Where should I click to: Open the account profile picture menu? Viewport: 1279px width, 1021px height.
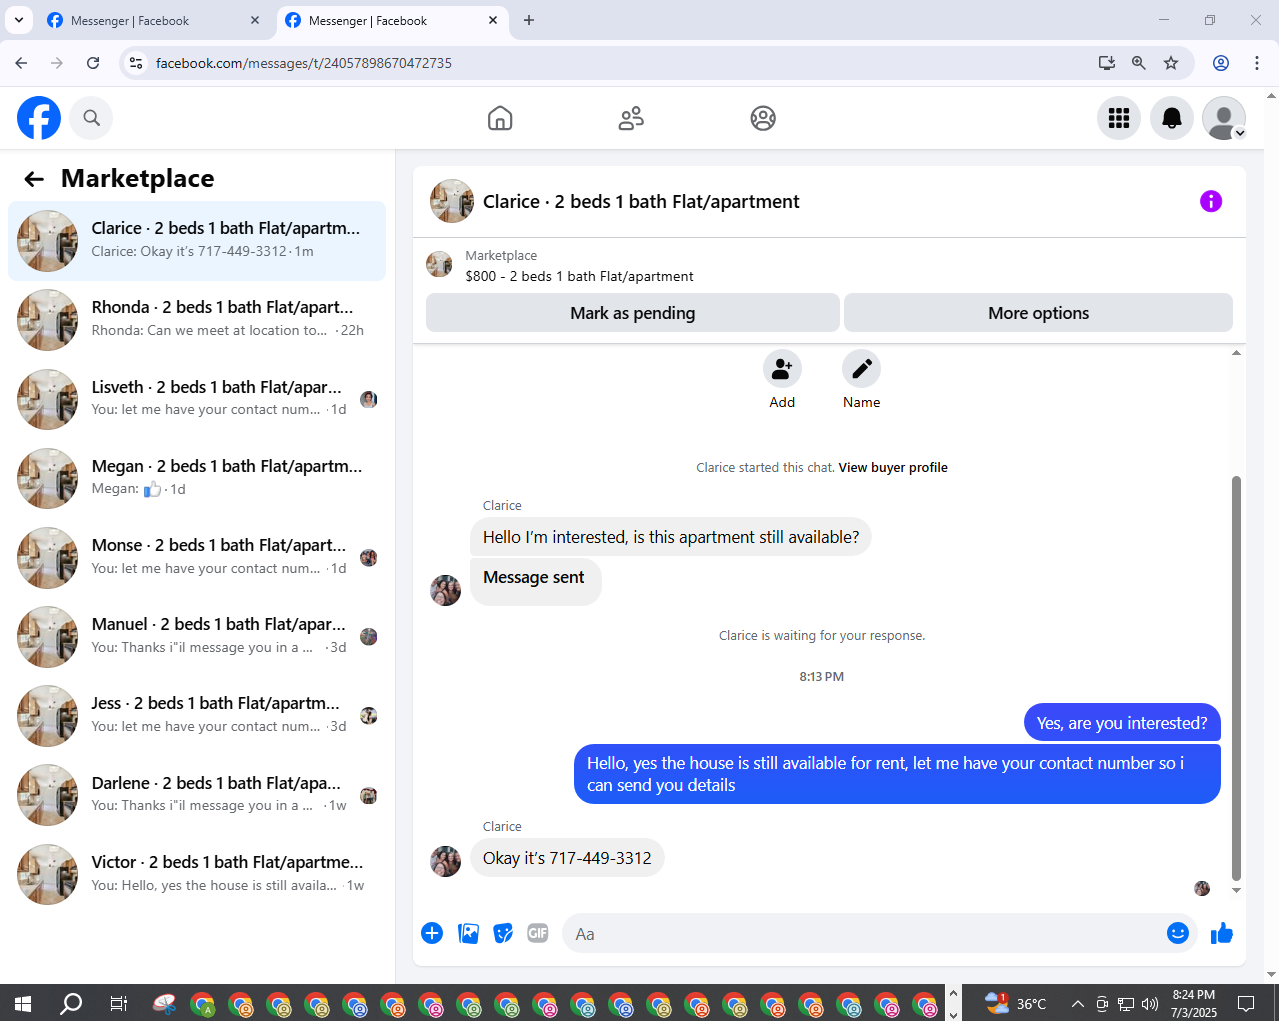tap(1224, 118)
